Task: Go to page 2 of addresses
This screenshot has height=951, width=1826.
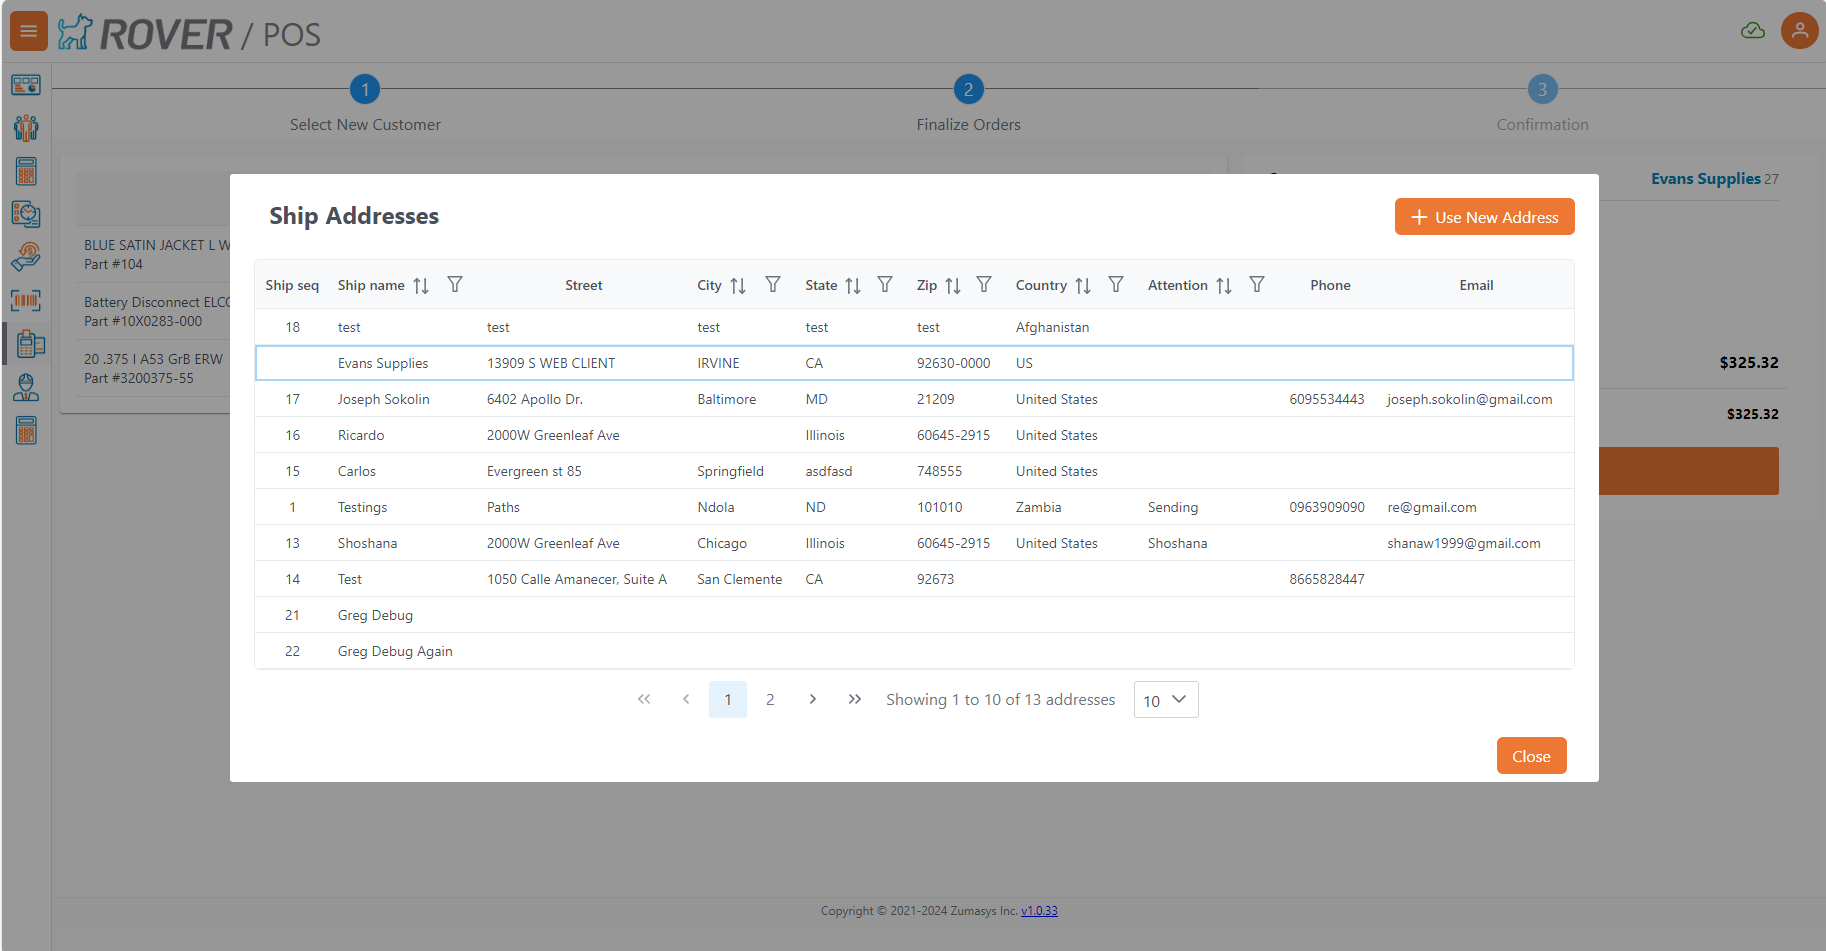Action: tap(770, 700)
